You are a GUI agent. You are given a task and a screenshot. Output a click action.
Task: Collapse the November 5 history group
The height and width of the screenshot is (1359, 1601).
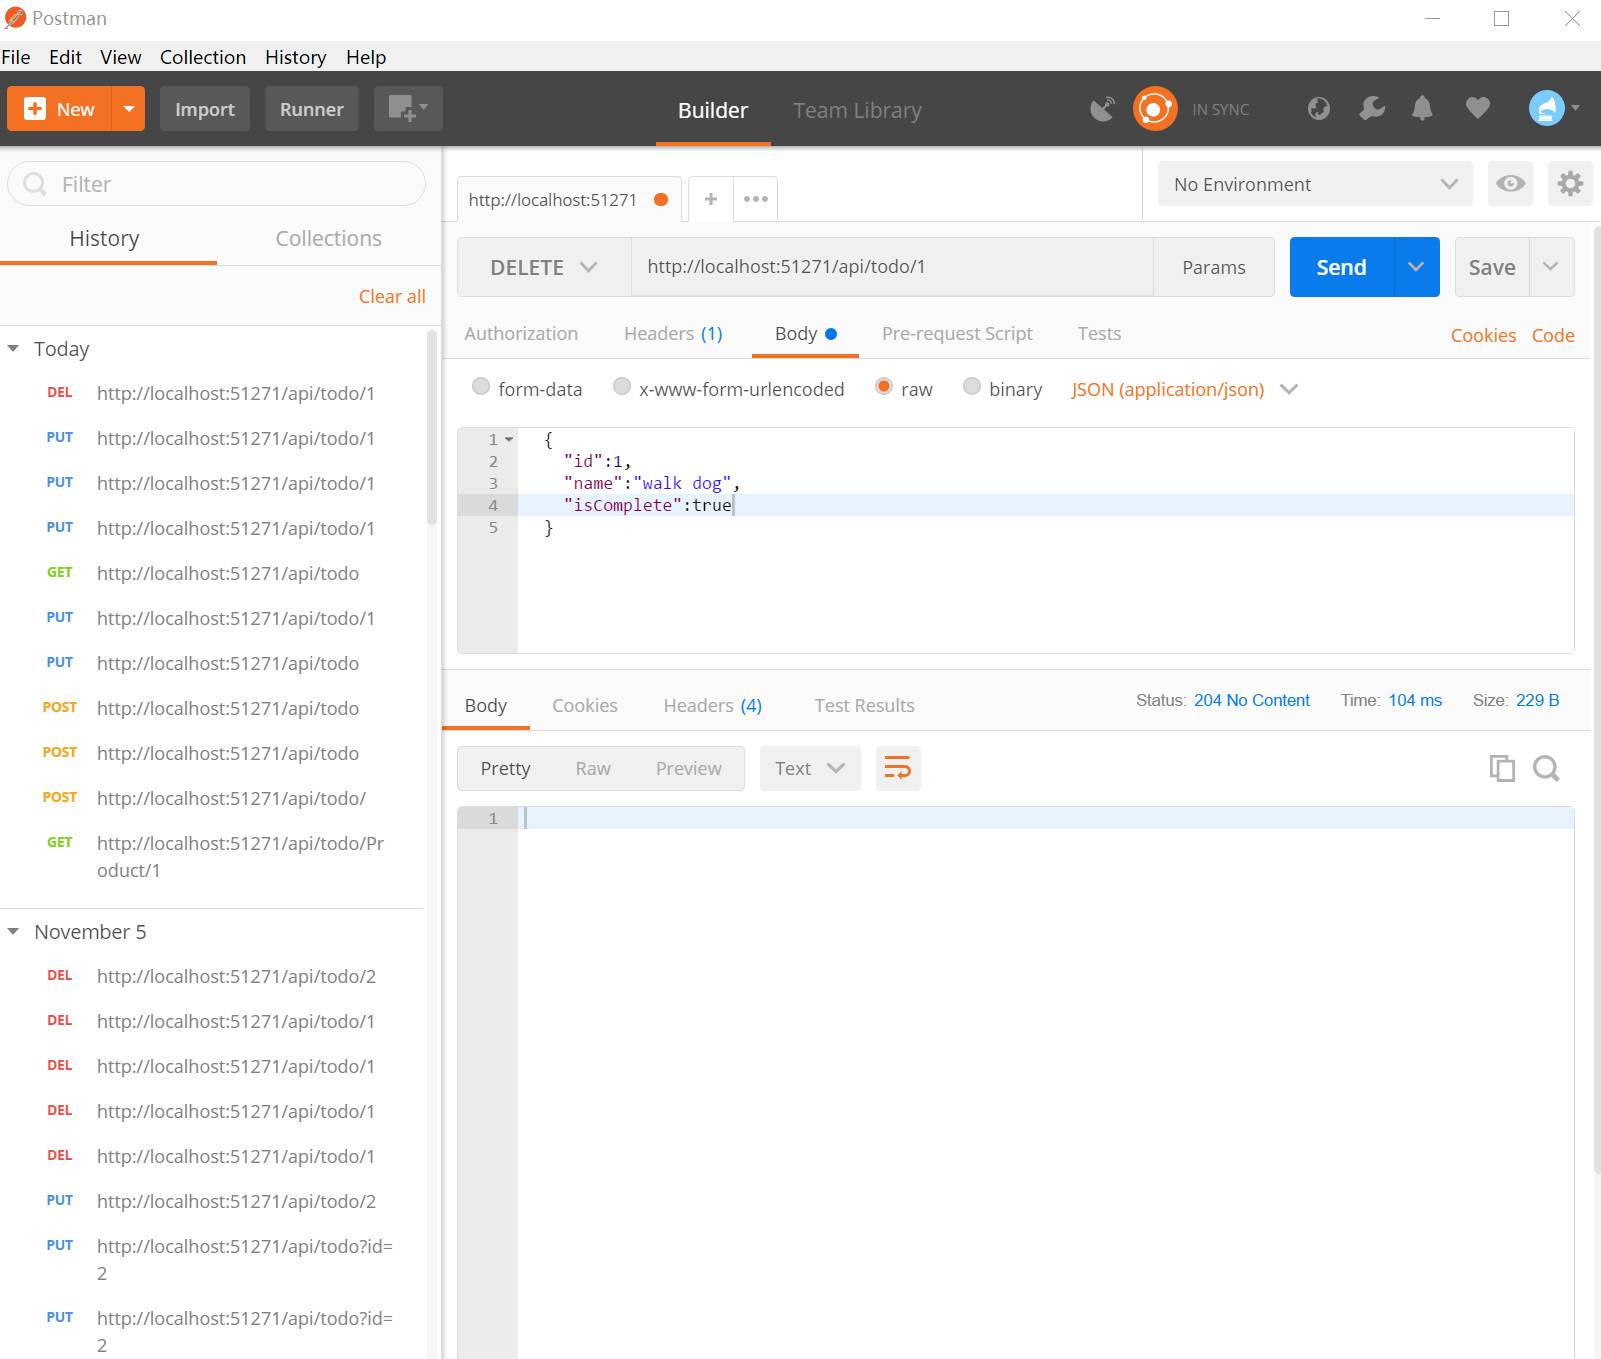point(13,932)
